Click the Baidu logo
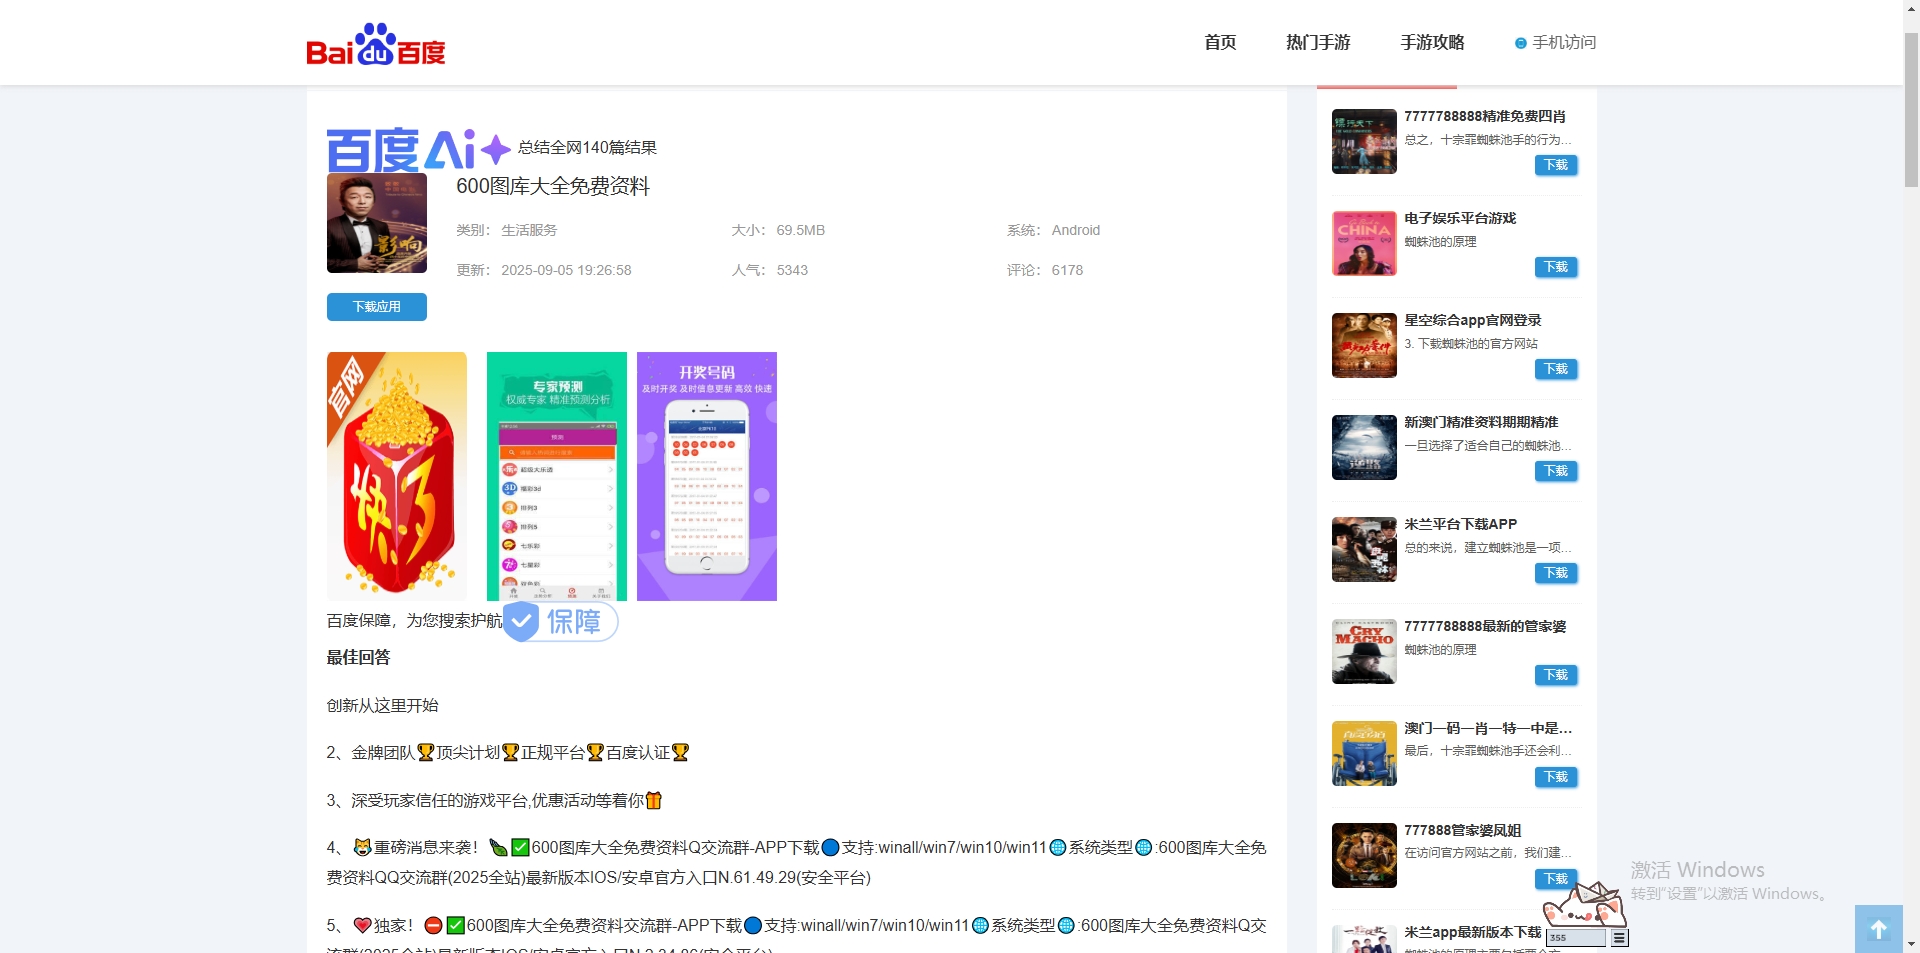 tap(376, 42)
